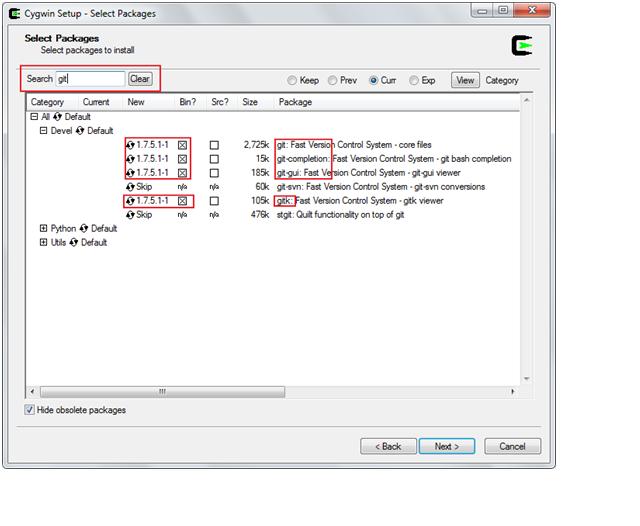
Task: Cycle install action icon for the gitk row
Action: coord(131,201)
